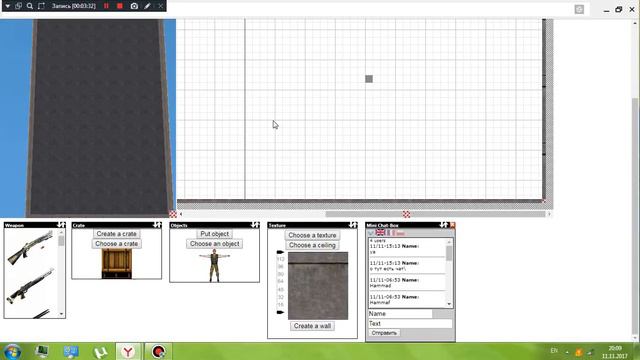Click the Weapon list scroll-down arrow
The image size is (640, 360).
click(62, 314)
